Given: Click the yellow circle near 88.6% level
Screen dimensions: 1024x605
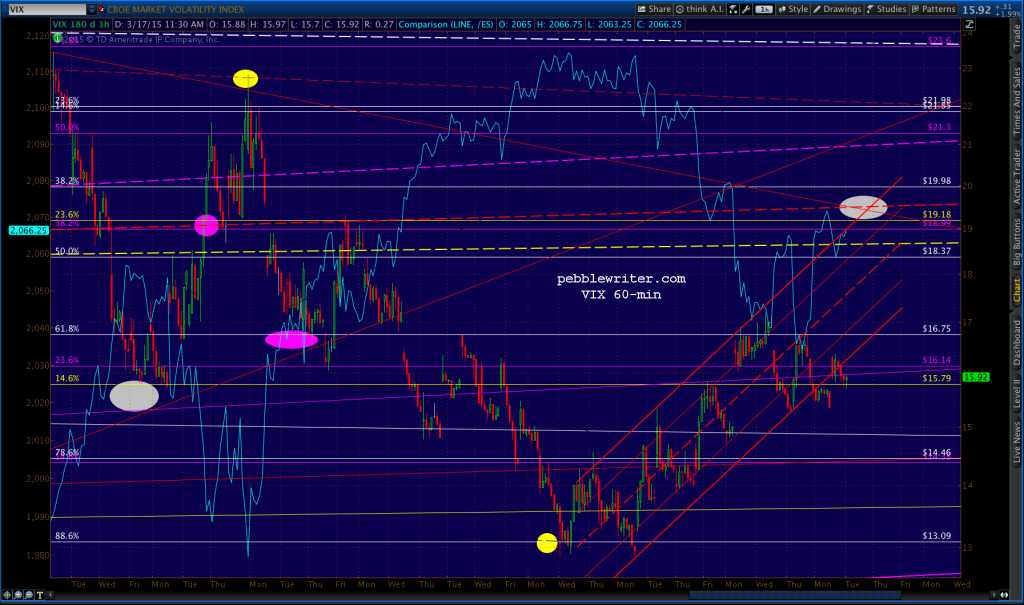Looking at the screenshot, I should 547,542.
